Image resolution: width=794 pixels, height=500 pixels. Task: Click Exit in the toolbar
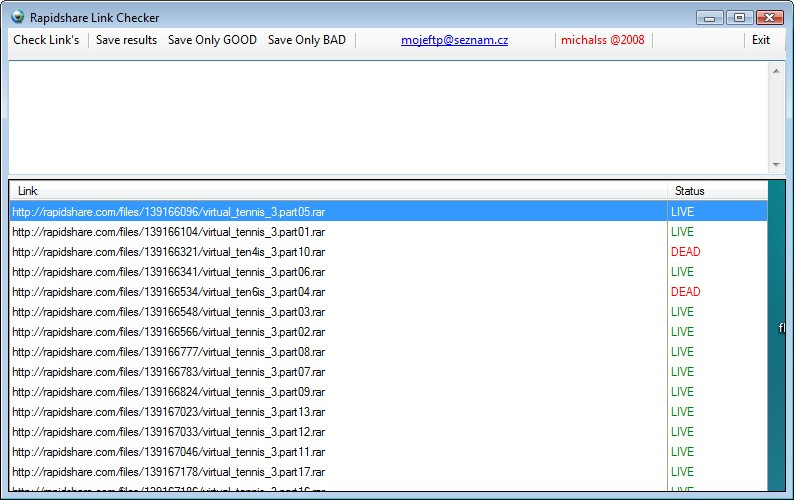click(x=761, y=40)
